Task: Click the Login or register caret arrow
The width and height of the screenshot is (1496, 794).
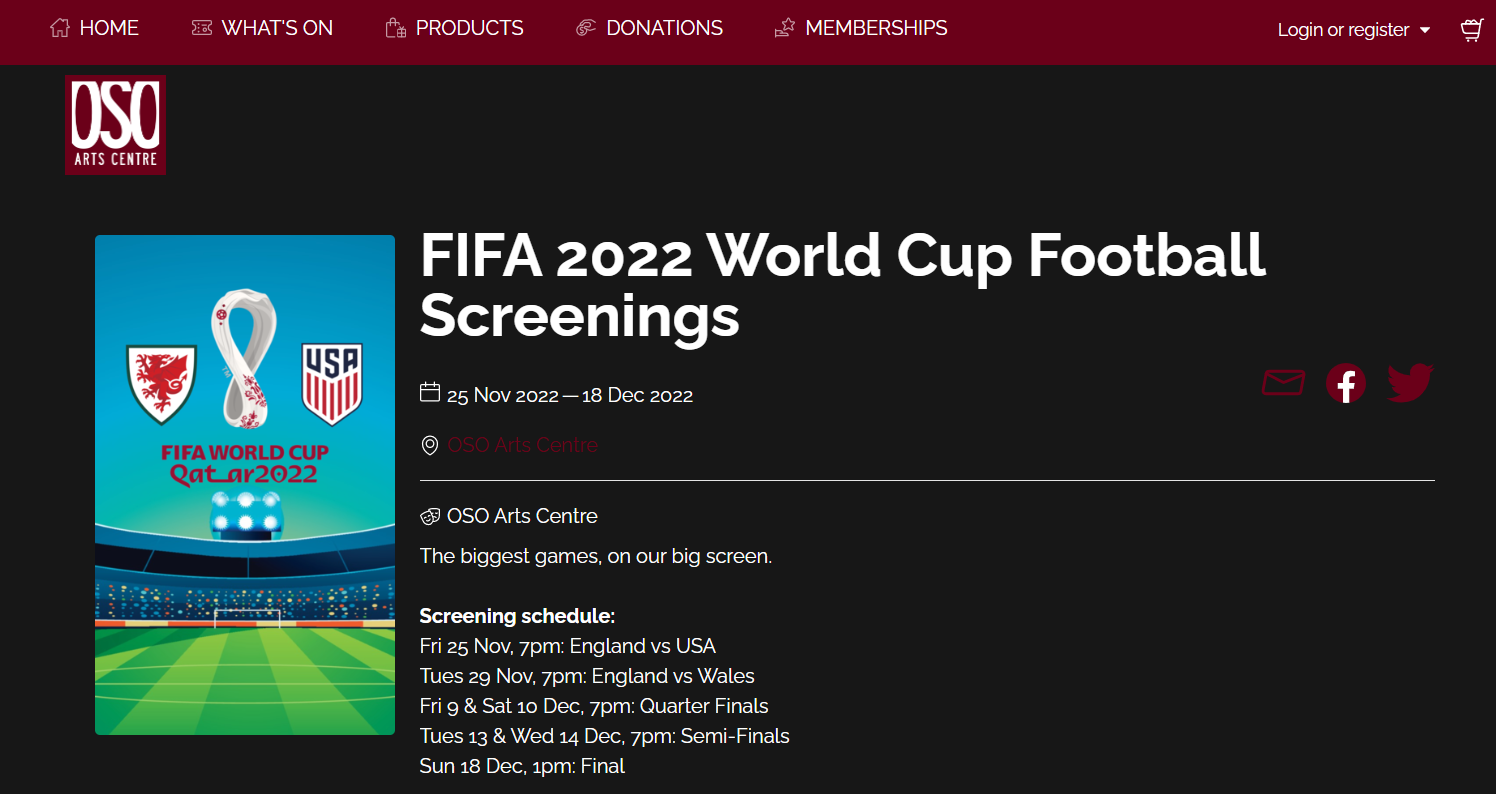Action: click(1425, 30)
